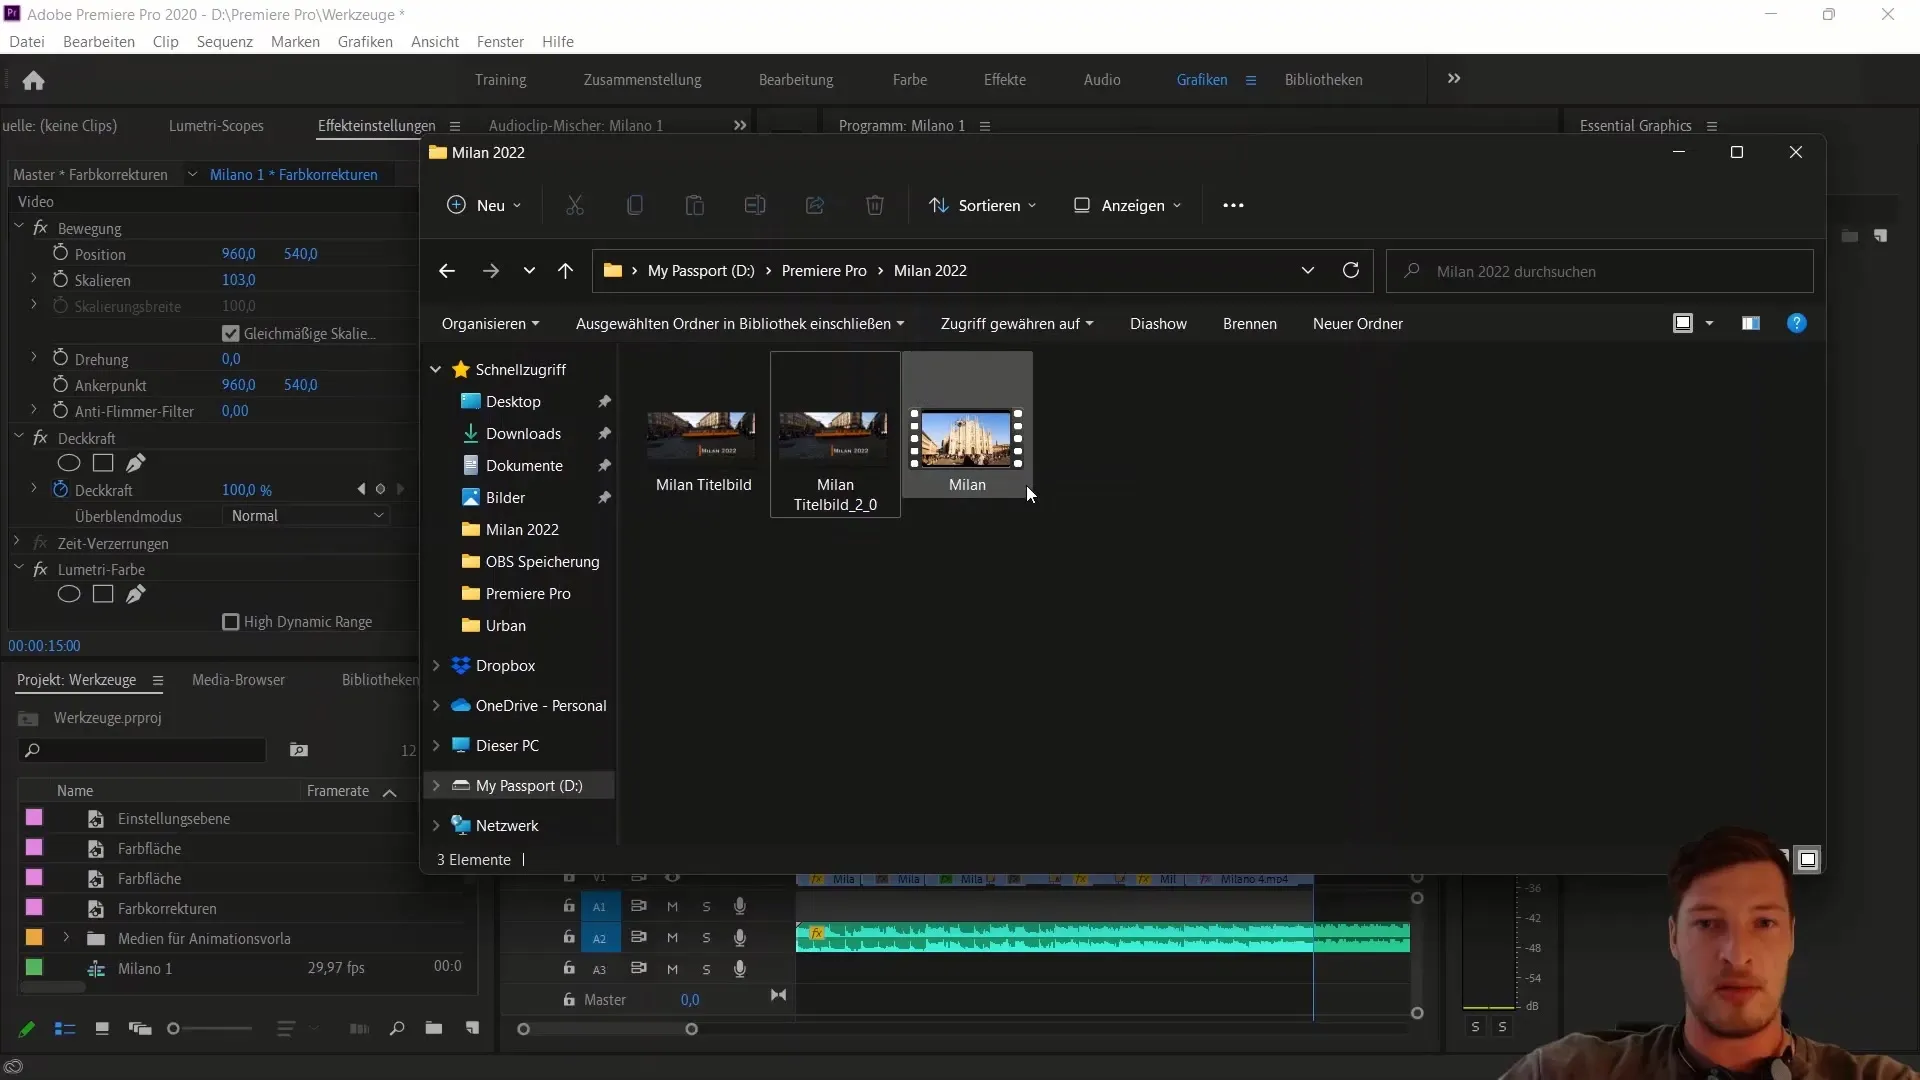Expand Medien für Animationsvorlagen bin
Viewport: 1920px width, 1080px height.
click(66, 938)
